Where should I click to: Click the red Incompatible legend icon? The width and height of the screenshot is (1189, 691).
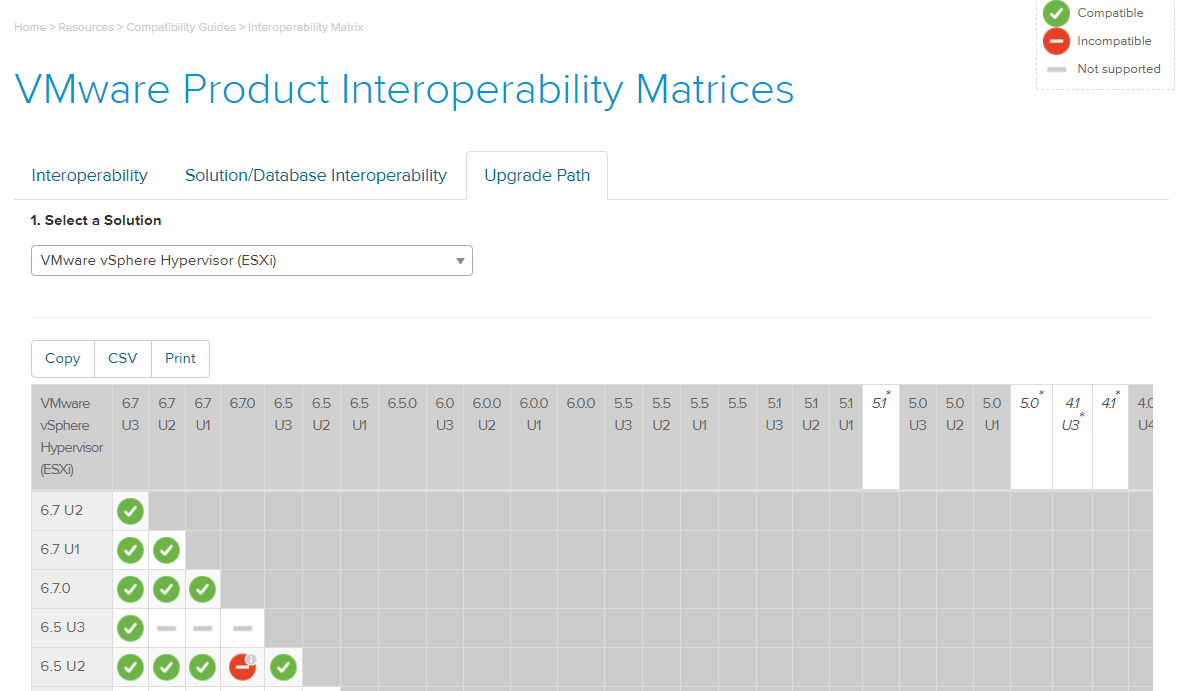click(1056, 41)
